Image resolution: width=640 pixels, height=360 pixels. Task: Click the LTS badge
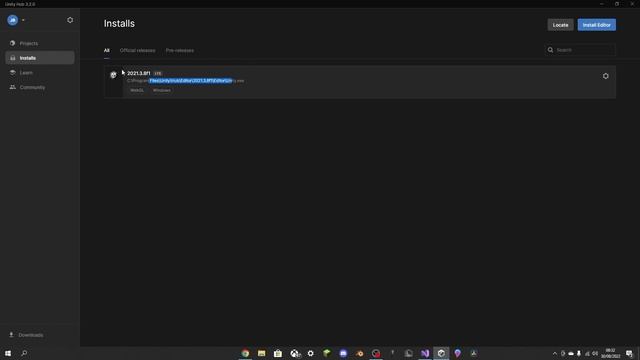tap(158, 73)
